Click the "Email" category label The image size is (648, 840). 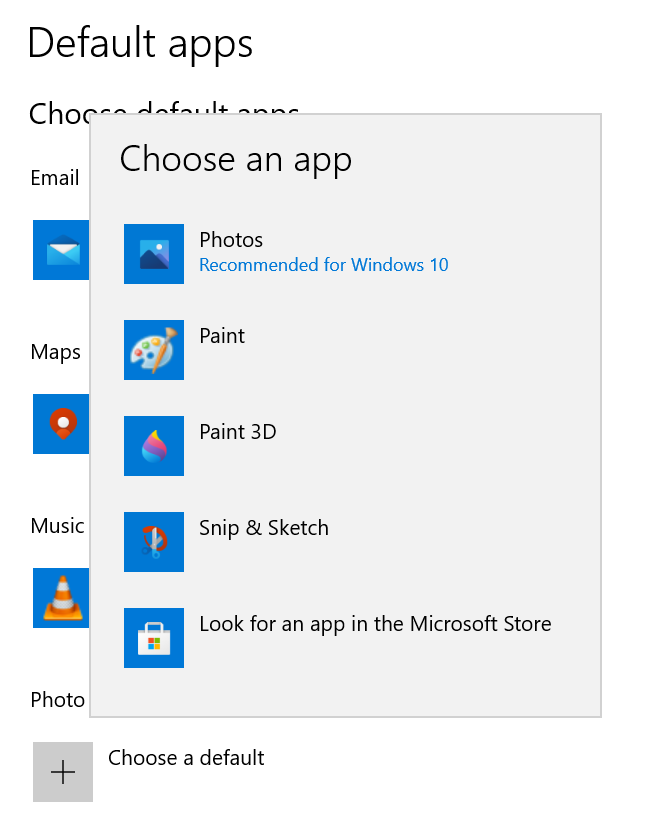[55, 178]
